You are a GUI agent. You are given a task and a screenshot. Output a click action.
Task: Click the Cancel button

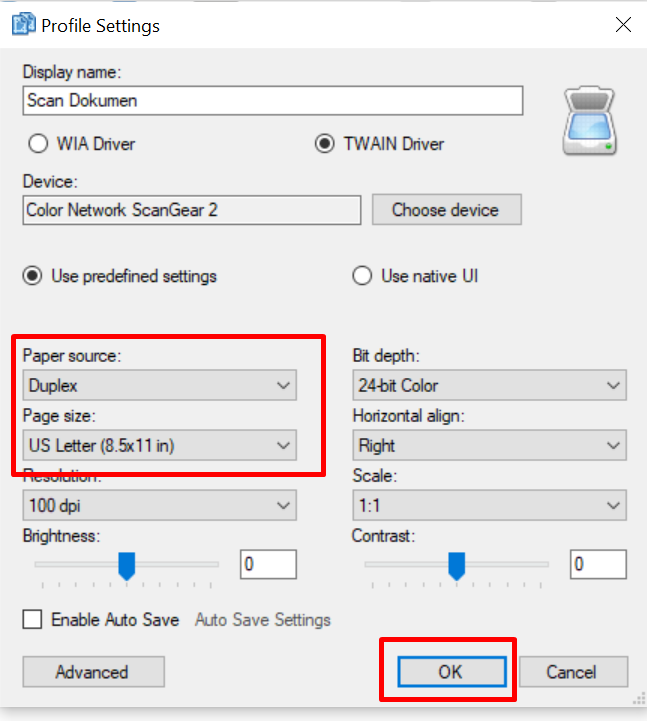coord(573,672)
